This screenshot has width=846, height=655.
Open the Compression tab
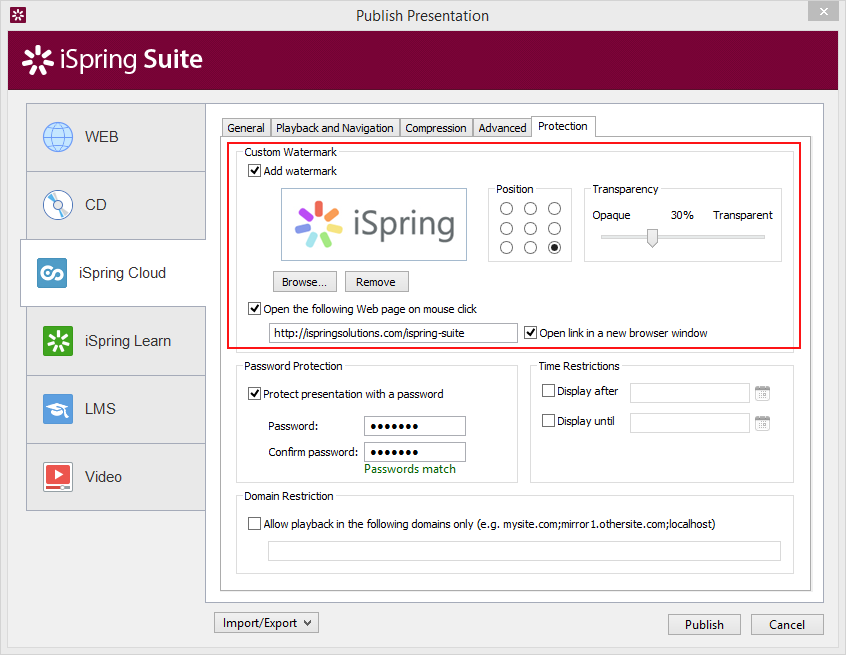436,128
